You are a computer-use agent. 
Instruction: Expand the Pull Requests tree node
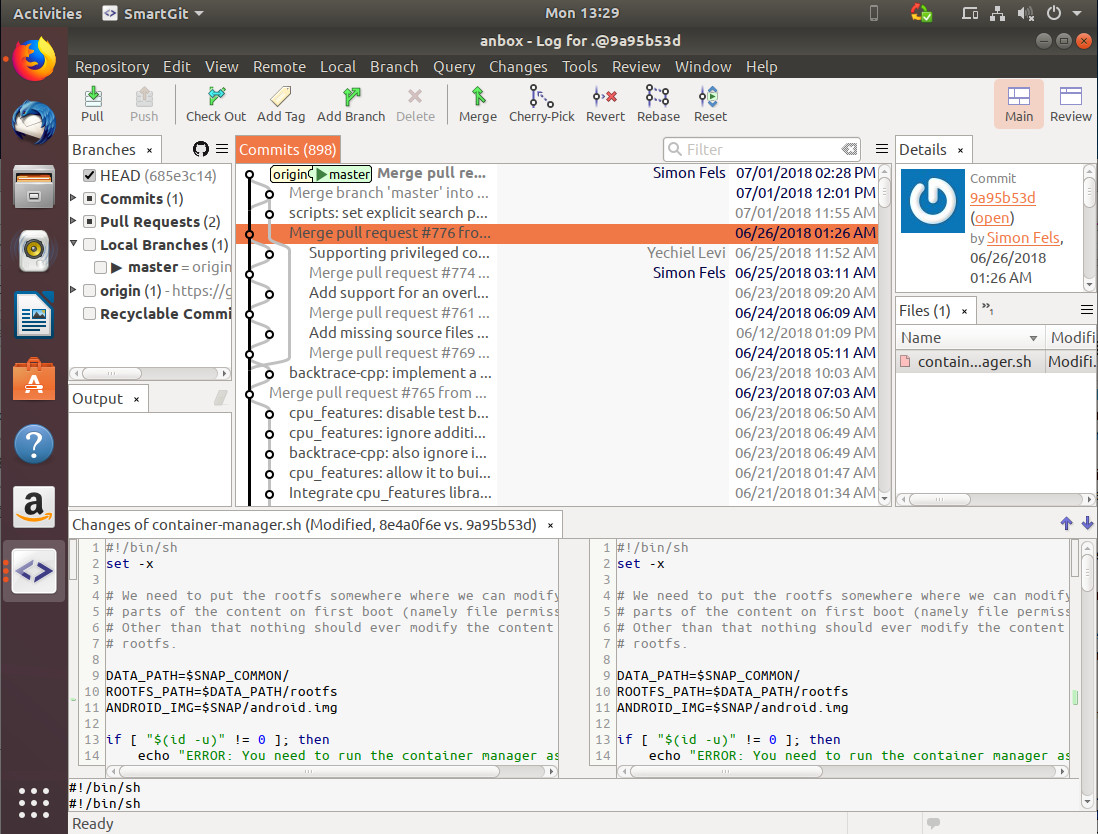(x=72, y=221)
